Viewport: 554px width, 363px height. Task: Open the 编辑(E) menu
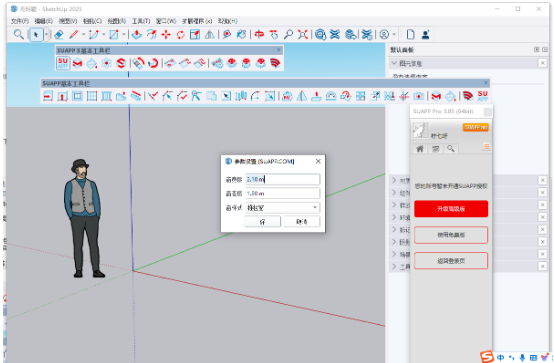pyautogui.click(x=44, y=21)
